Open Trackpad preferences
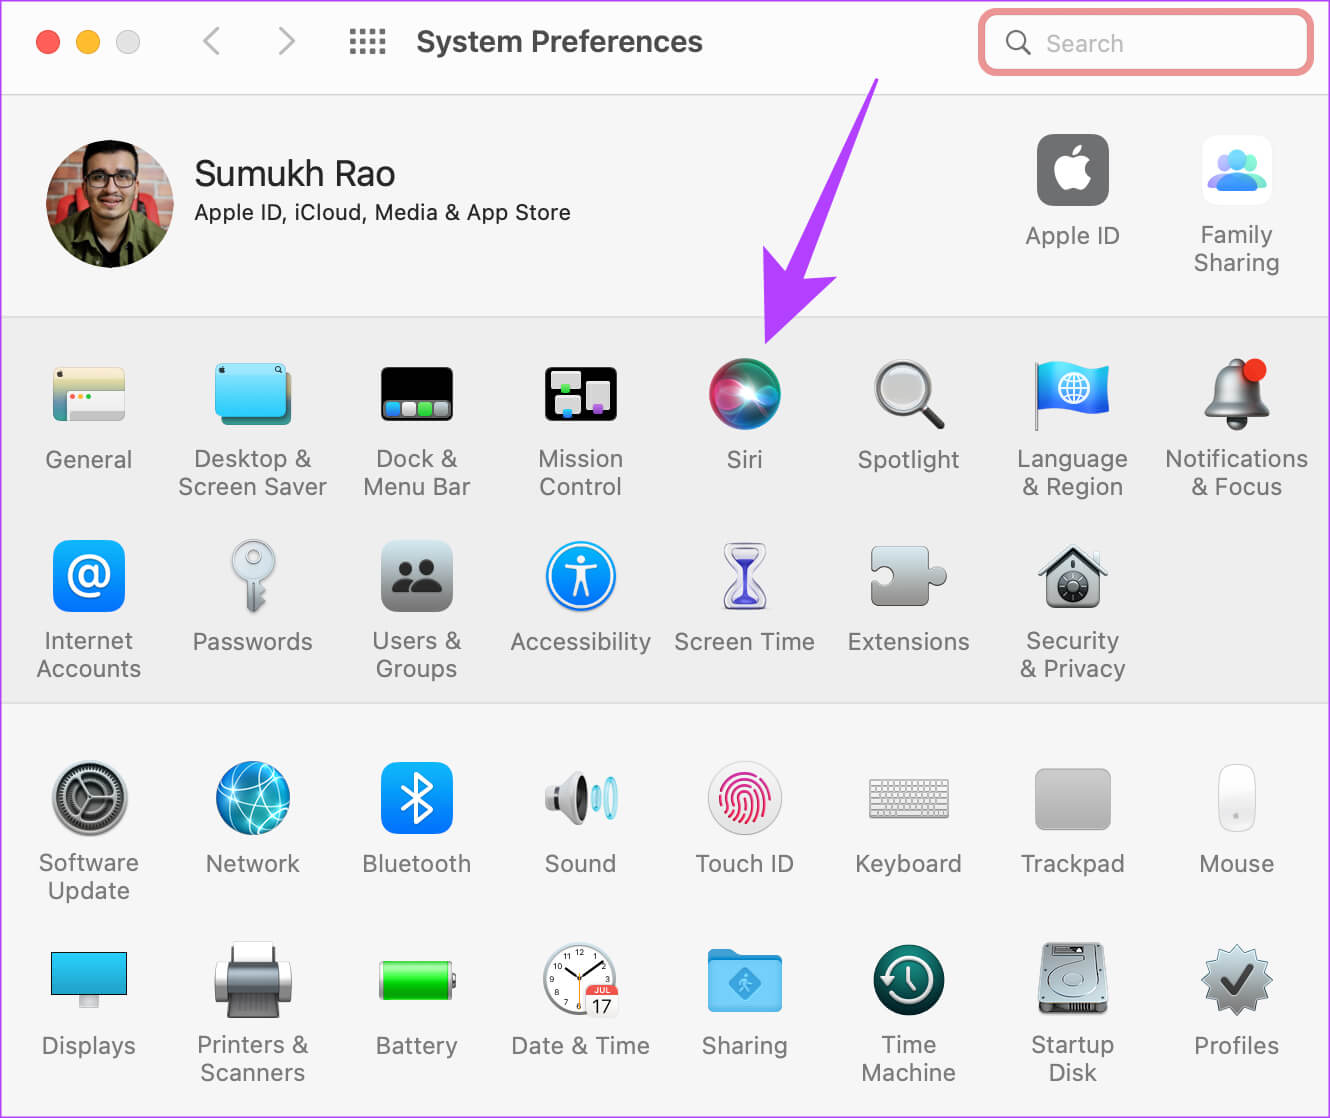 tap(1073, 798)
